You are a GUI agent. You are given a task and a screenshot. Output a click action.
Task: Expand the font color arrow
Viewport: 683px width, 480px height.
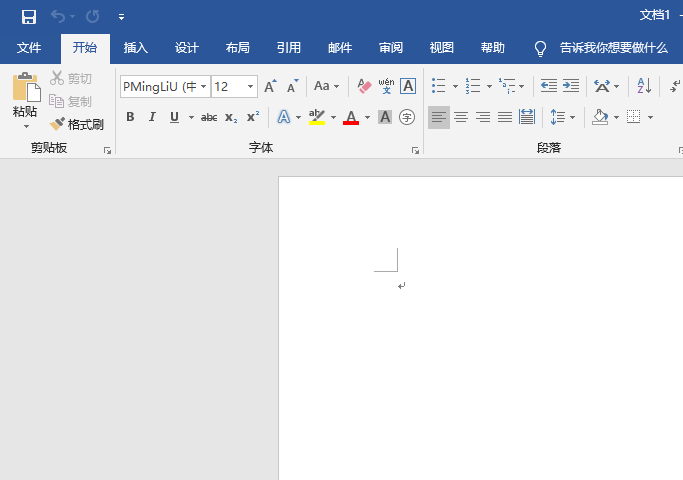[x=367, y=117]
